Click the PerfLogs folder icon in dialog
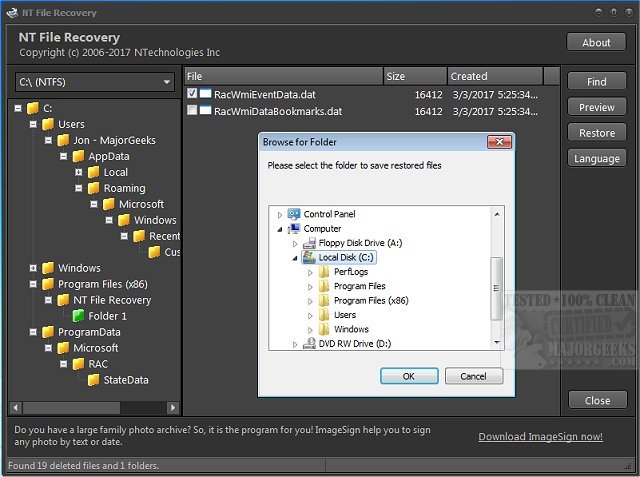640x477 pixels. 324,272
